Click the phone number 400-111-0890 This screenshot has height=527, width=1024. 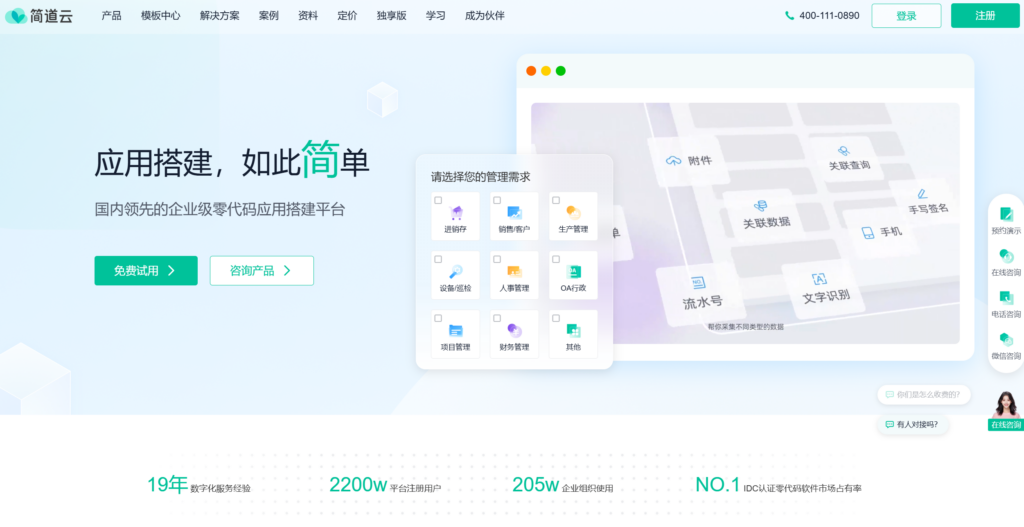[x=829, y=16]
